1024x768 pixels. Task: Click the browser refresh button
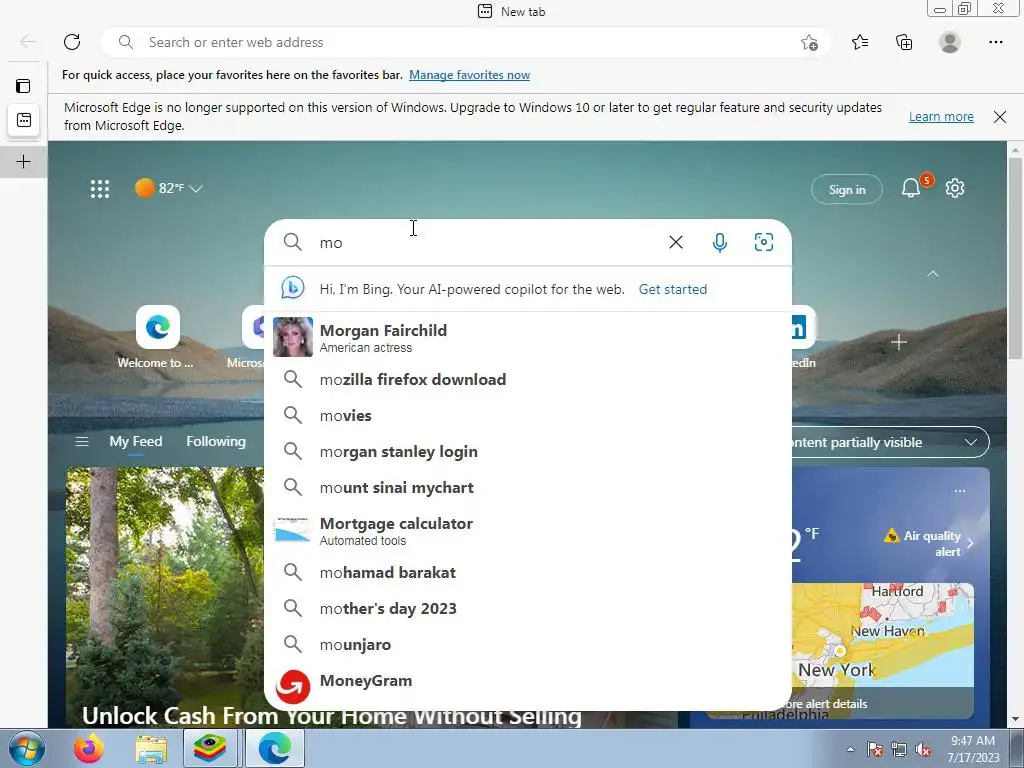coord(72,42)
